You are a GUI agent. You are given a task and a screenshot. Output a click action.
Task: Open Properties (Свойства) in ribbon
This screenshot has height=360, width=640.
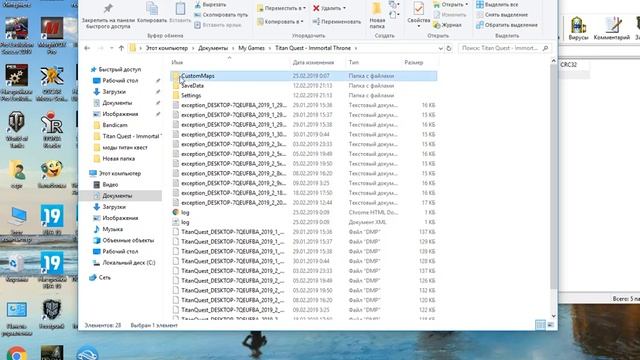(418, 15)
